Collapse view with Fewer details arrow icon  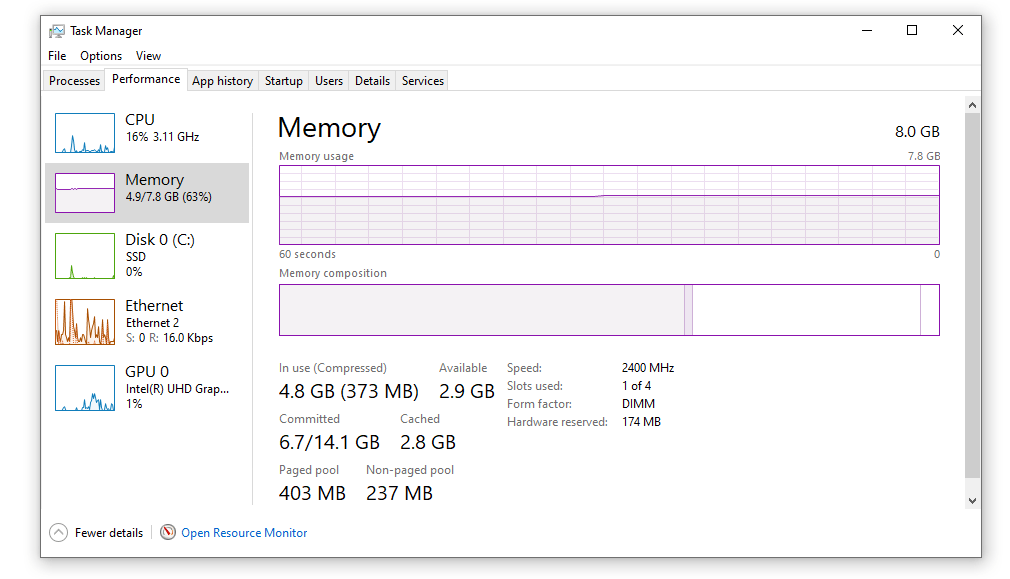[x=58, y=533]
